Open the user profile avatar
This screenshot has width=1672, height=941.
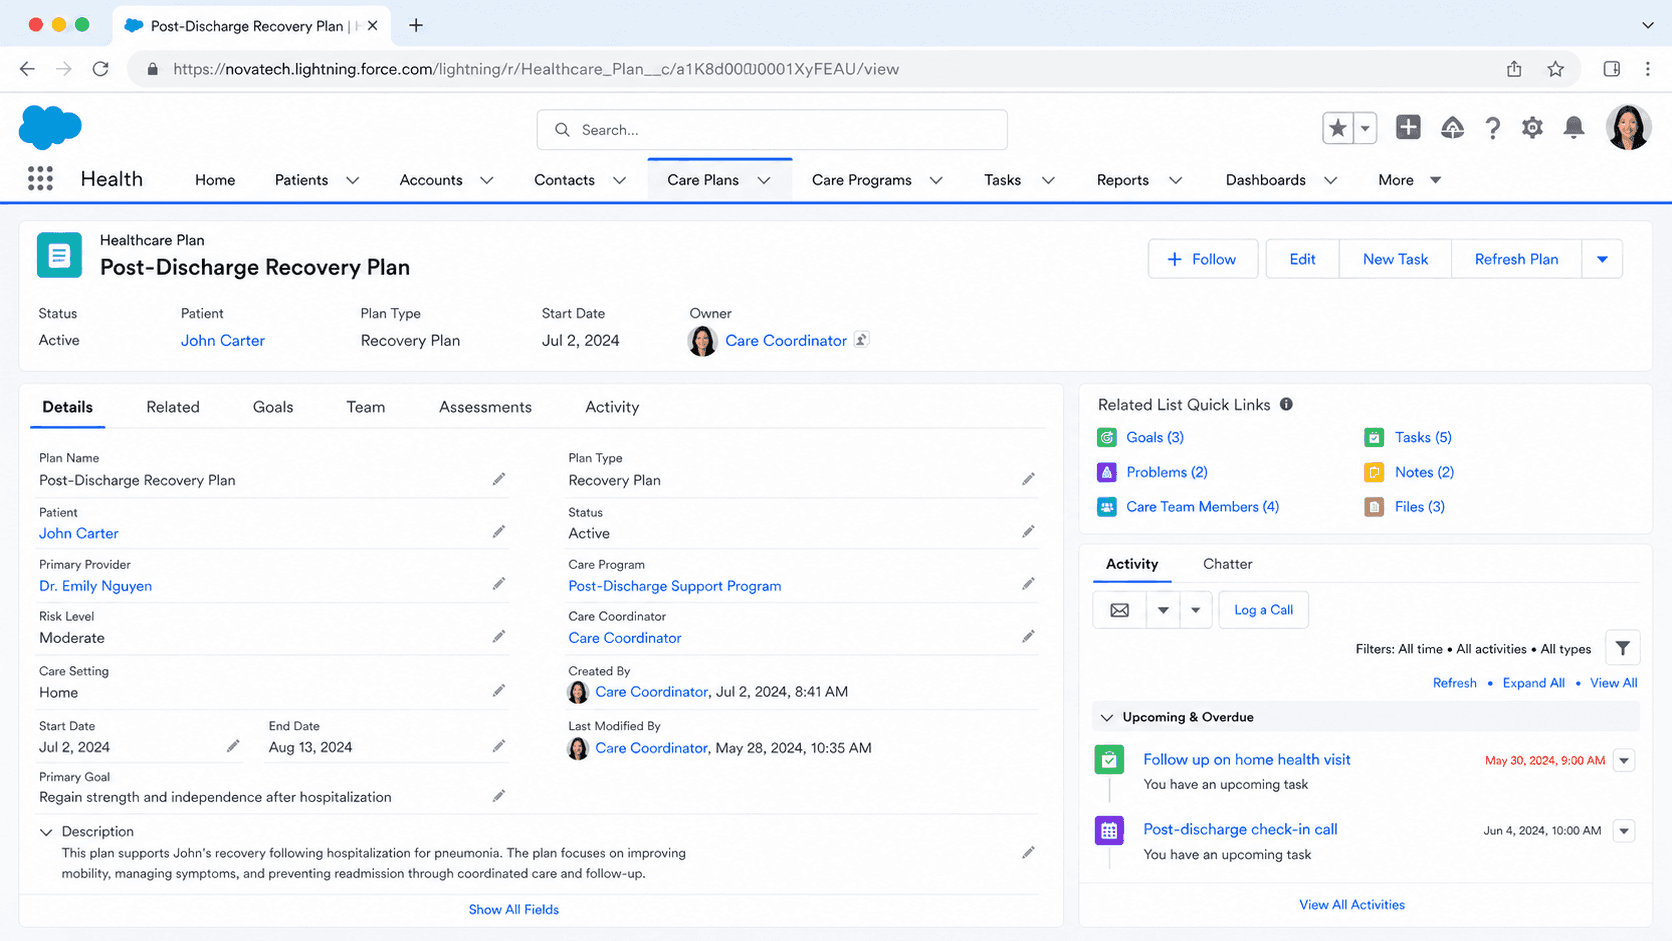click(1628, 128)
